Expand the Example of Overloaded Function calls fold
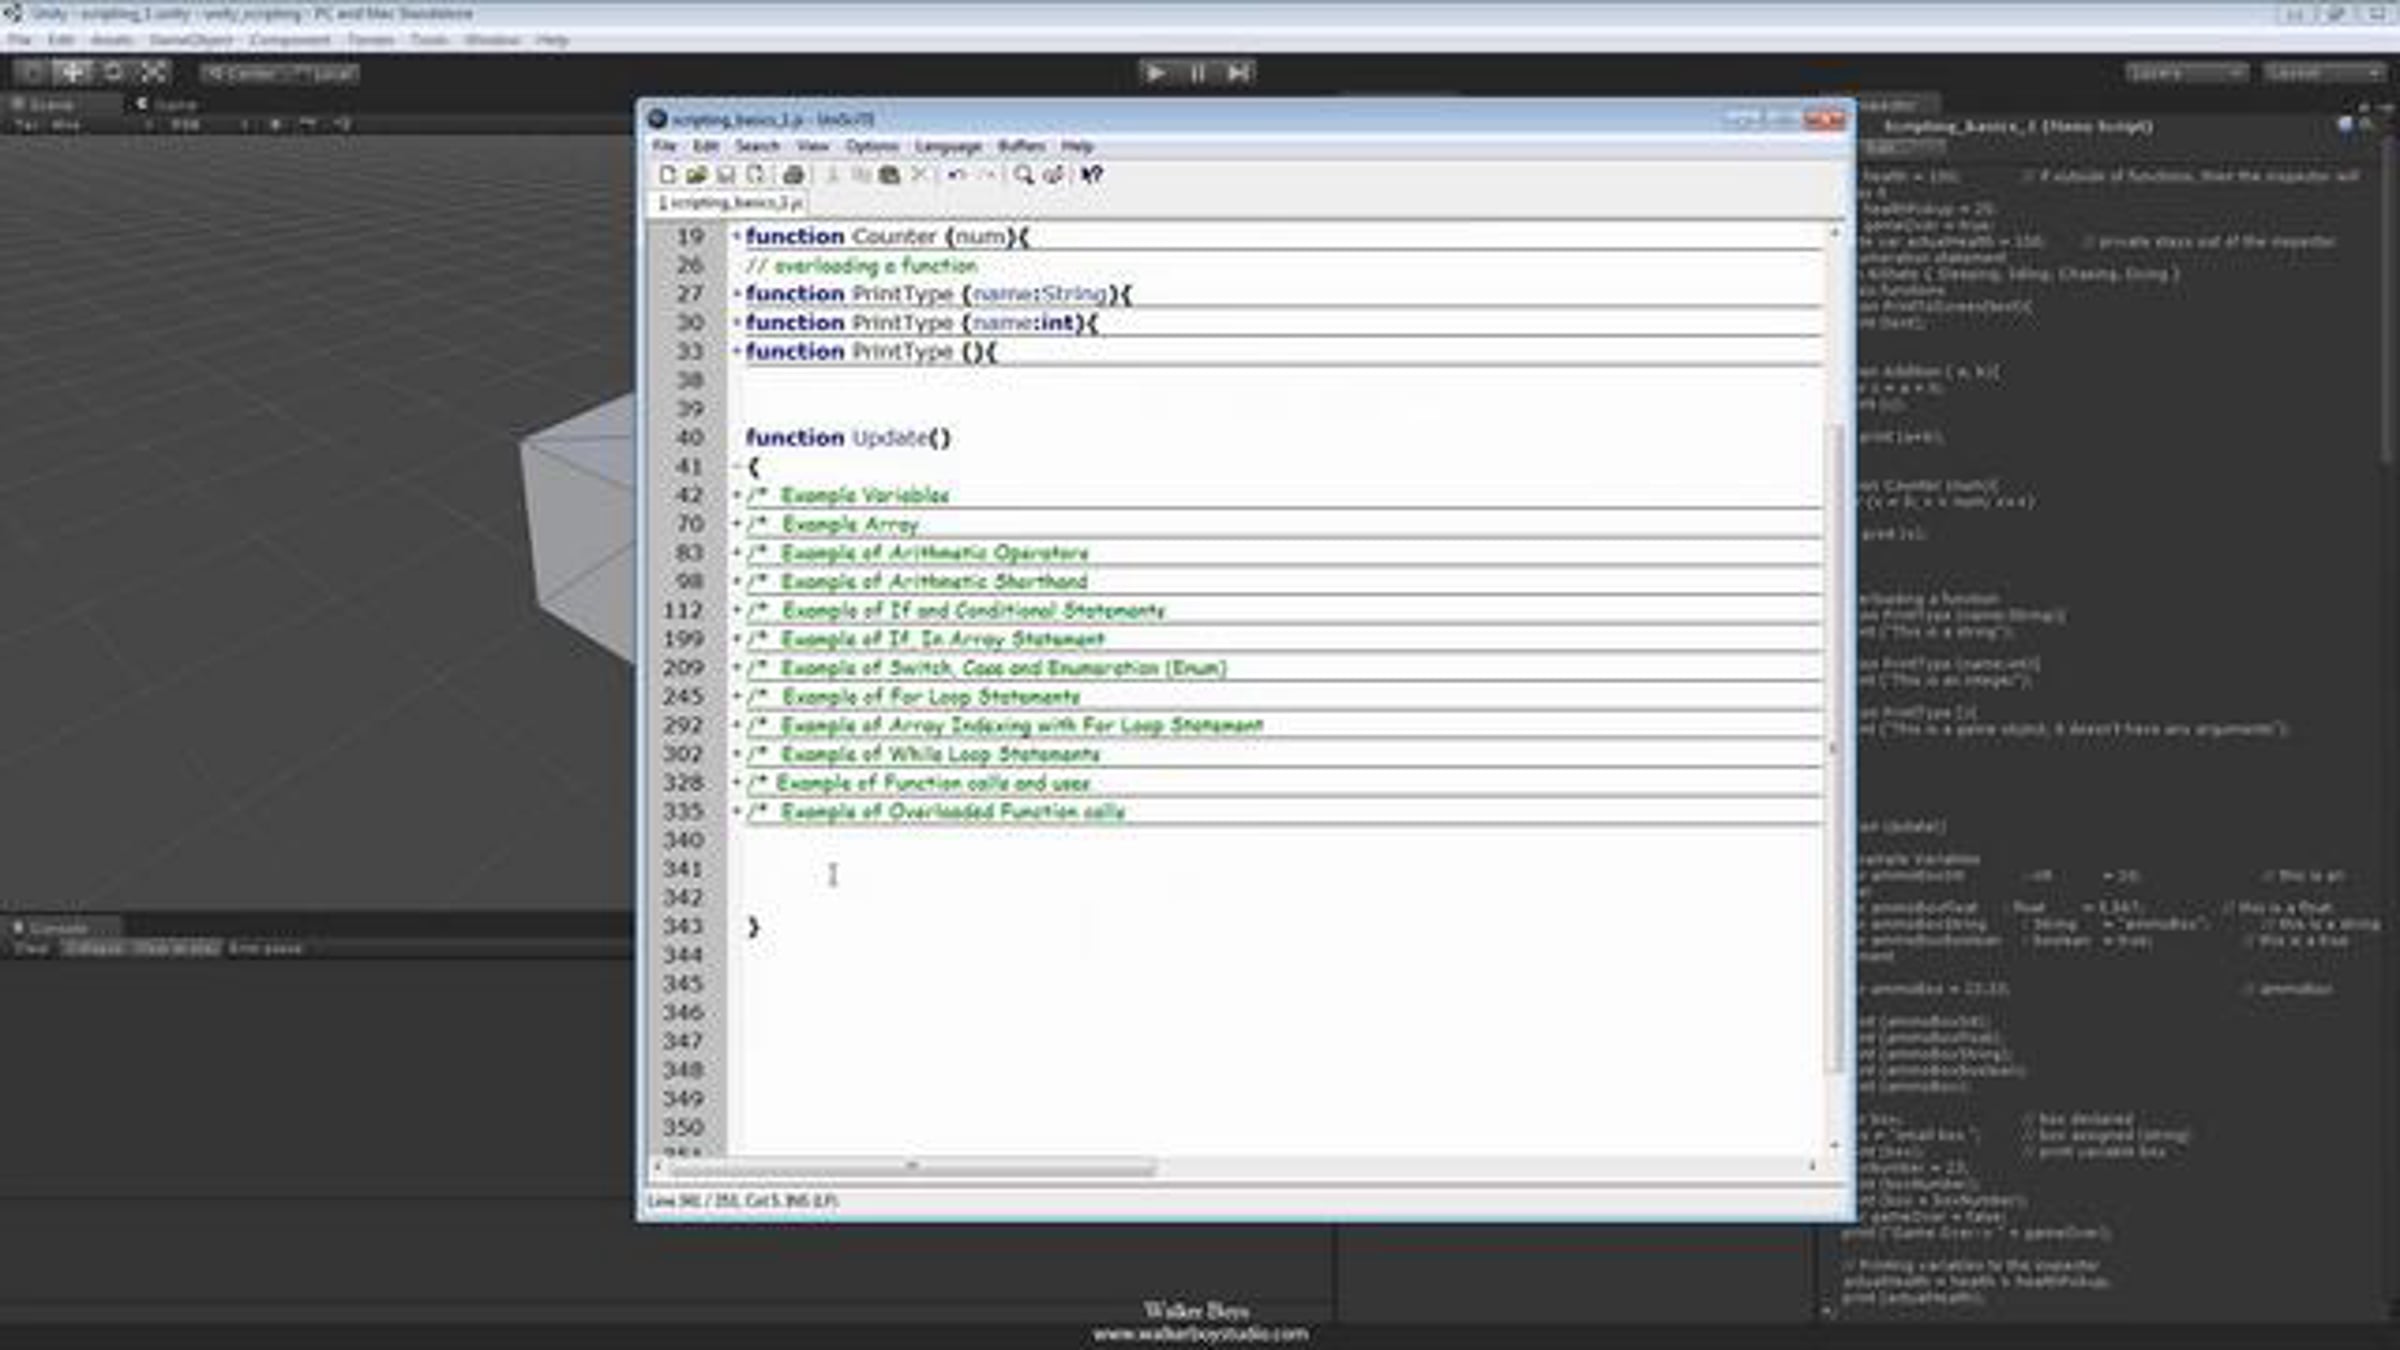 (x=737, y=812)
